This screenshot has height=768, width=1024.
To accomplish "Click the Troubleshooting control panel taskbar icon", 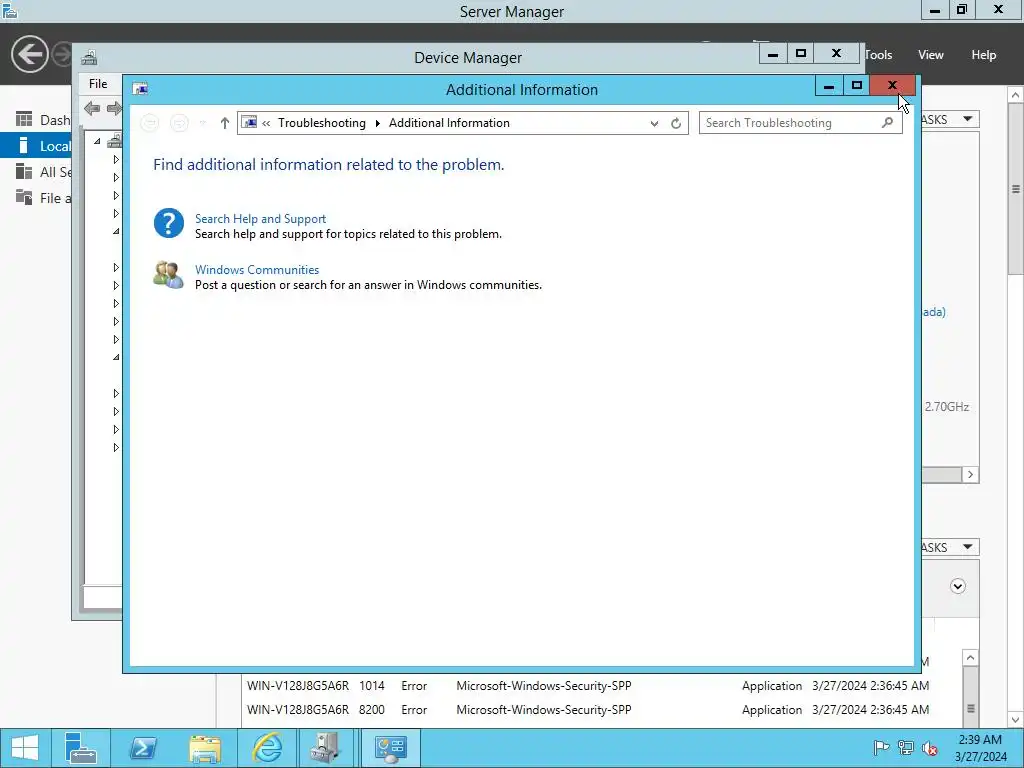I will 391,748.
